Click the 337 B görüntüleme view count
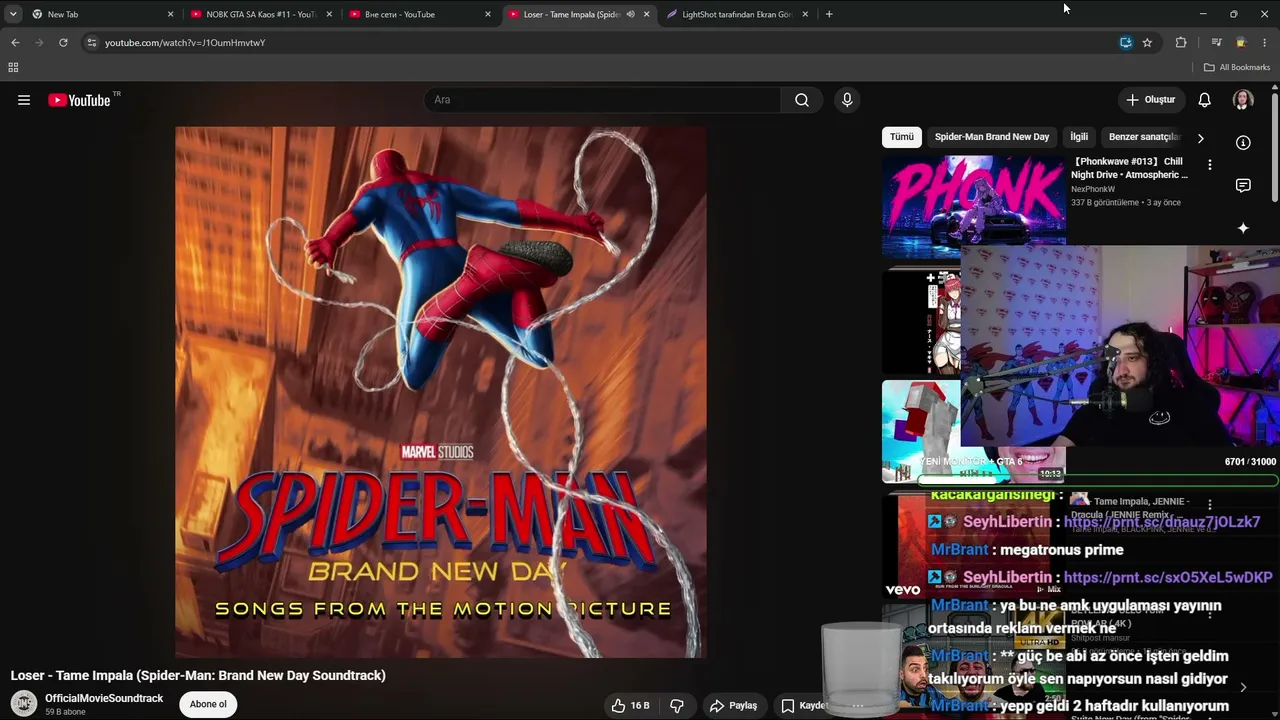1280x720 pixels. pyautogui.click(x=1105, y=202)
